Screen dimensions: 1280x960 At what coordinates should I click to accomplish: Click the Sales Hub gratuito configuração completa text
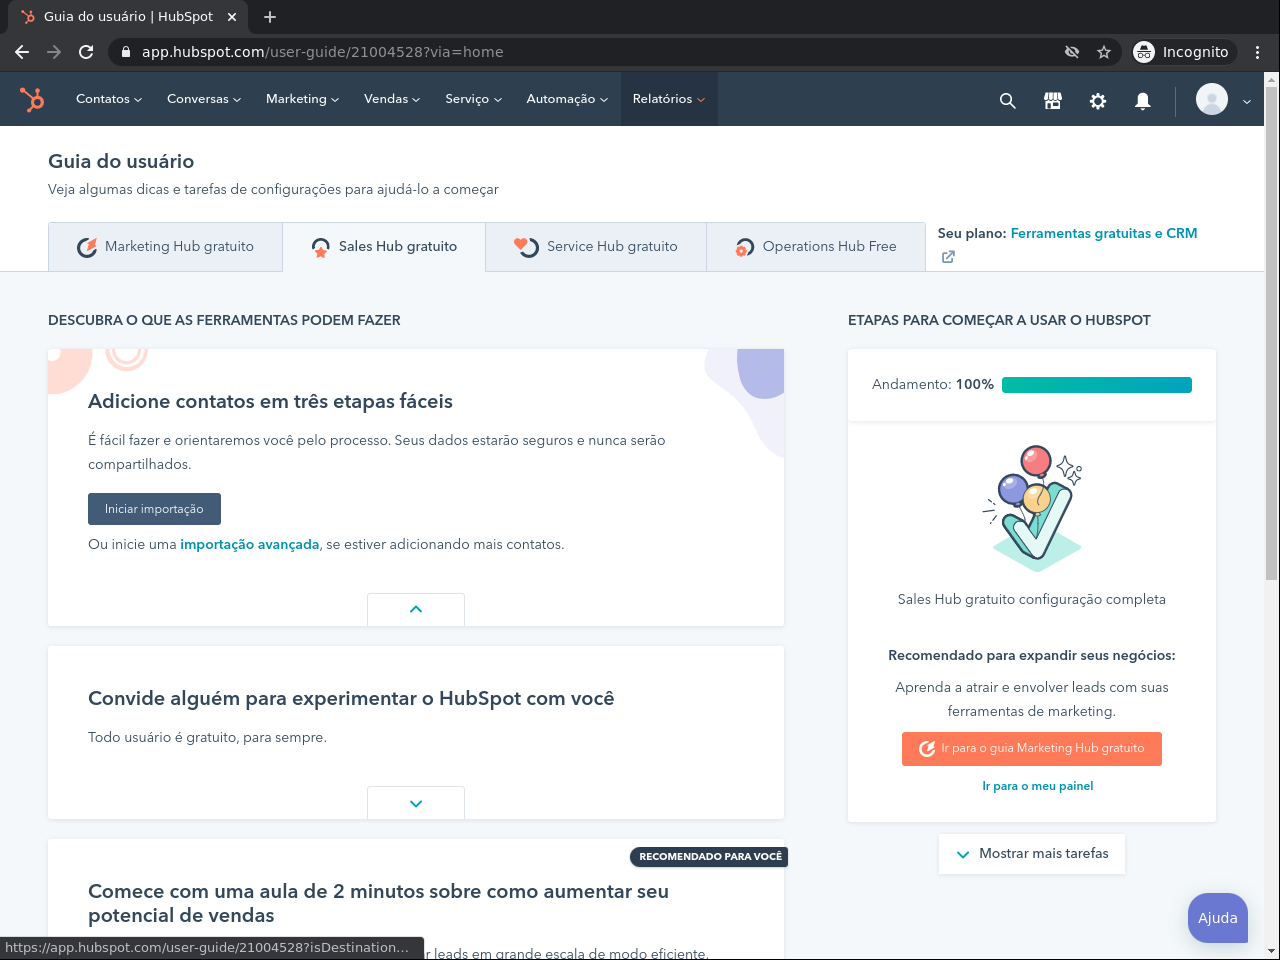click(1032, 600)
